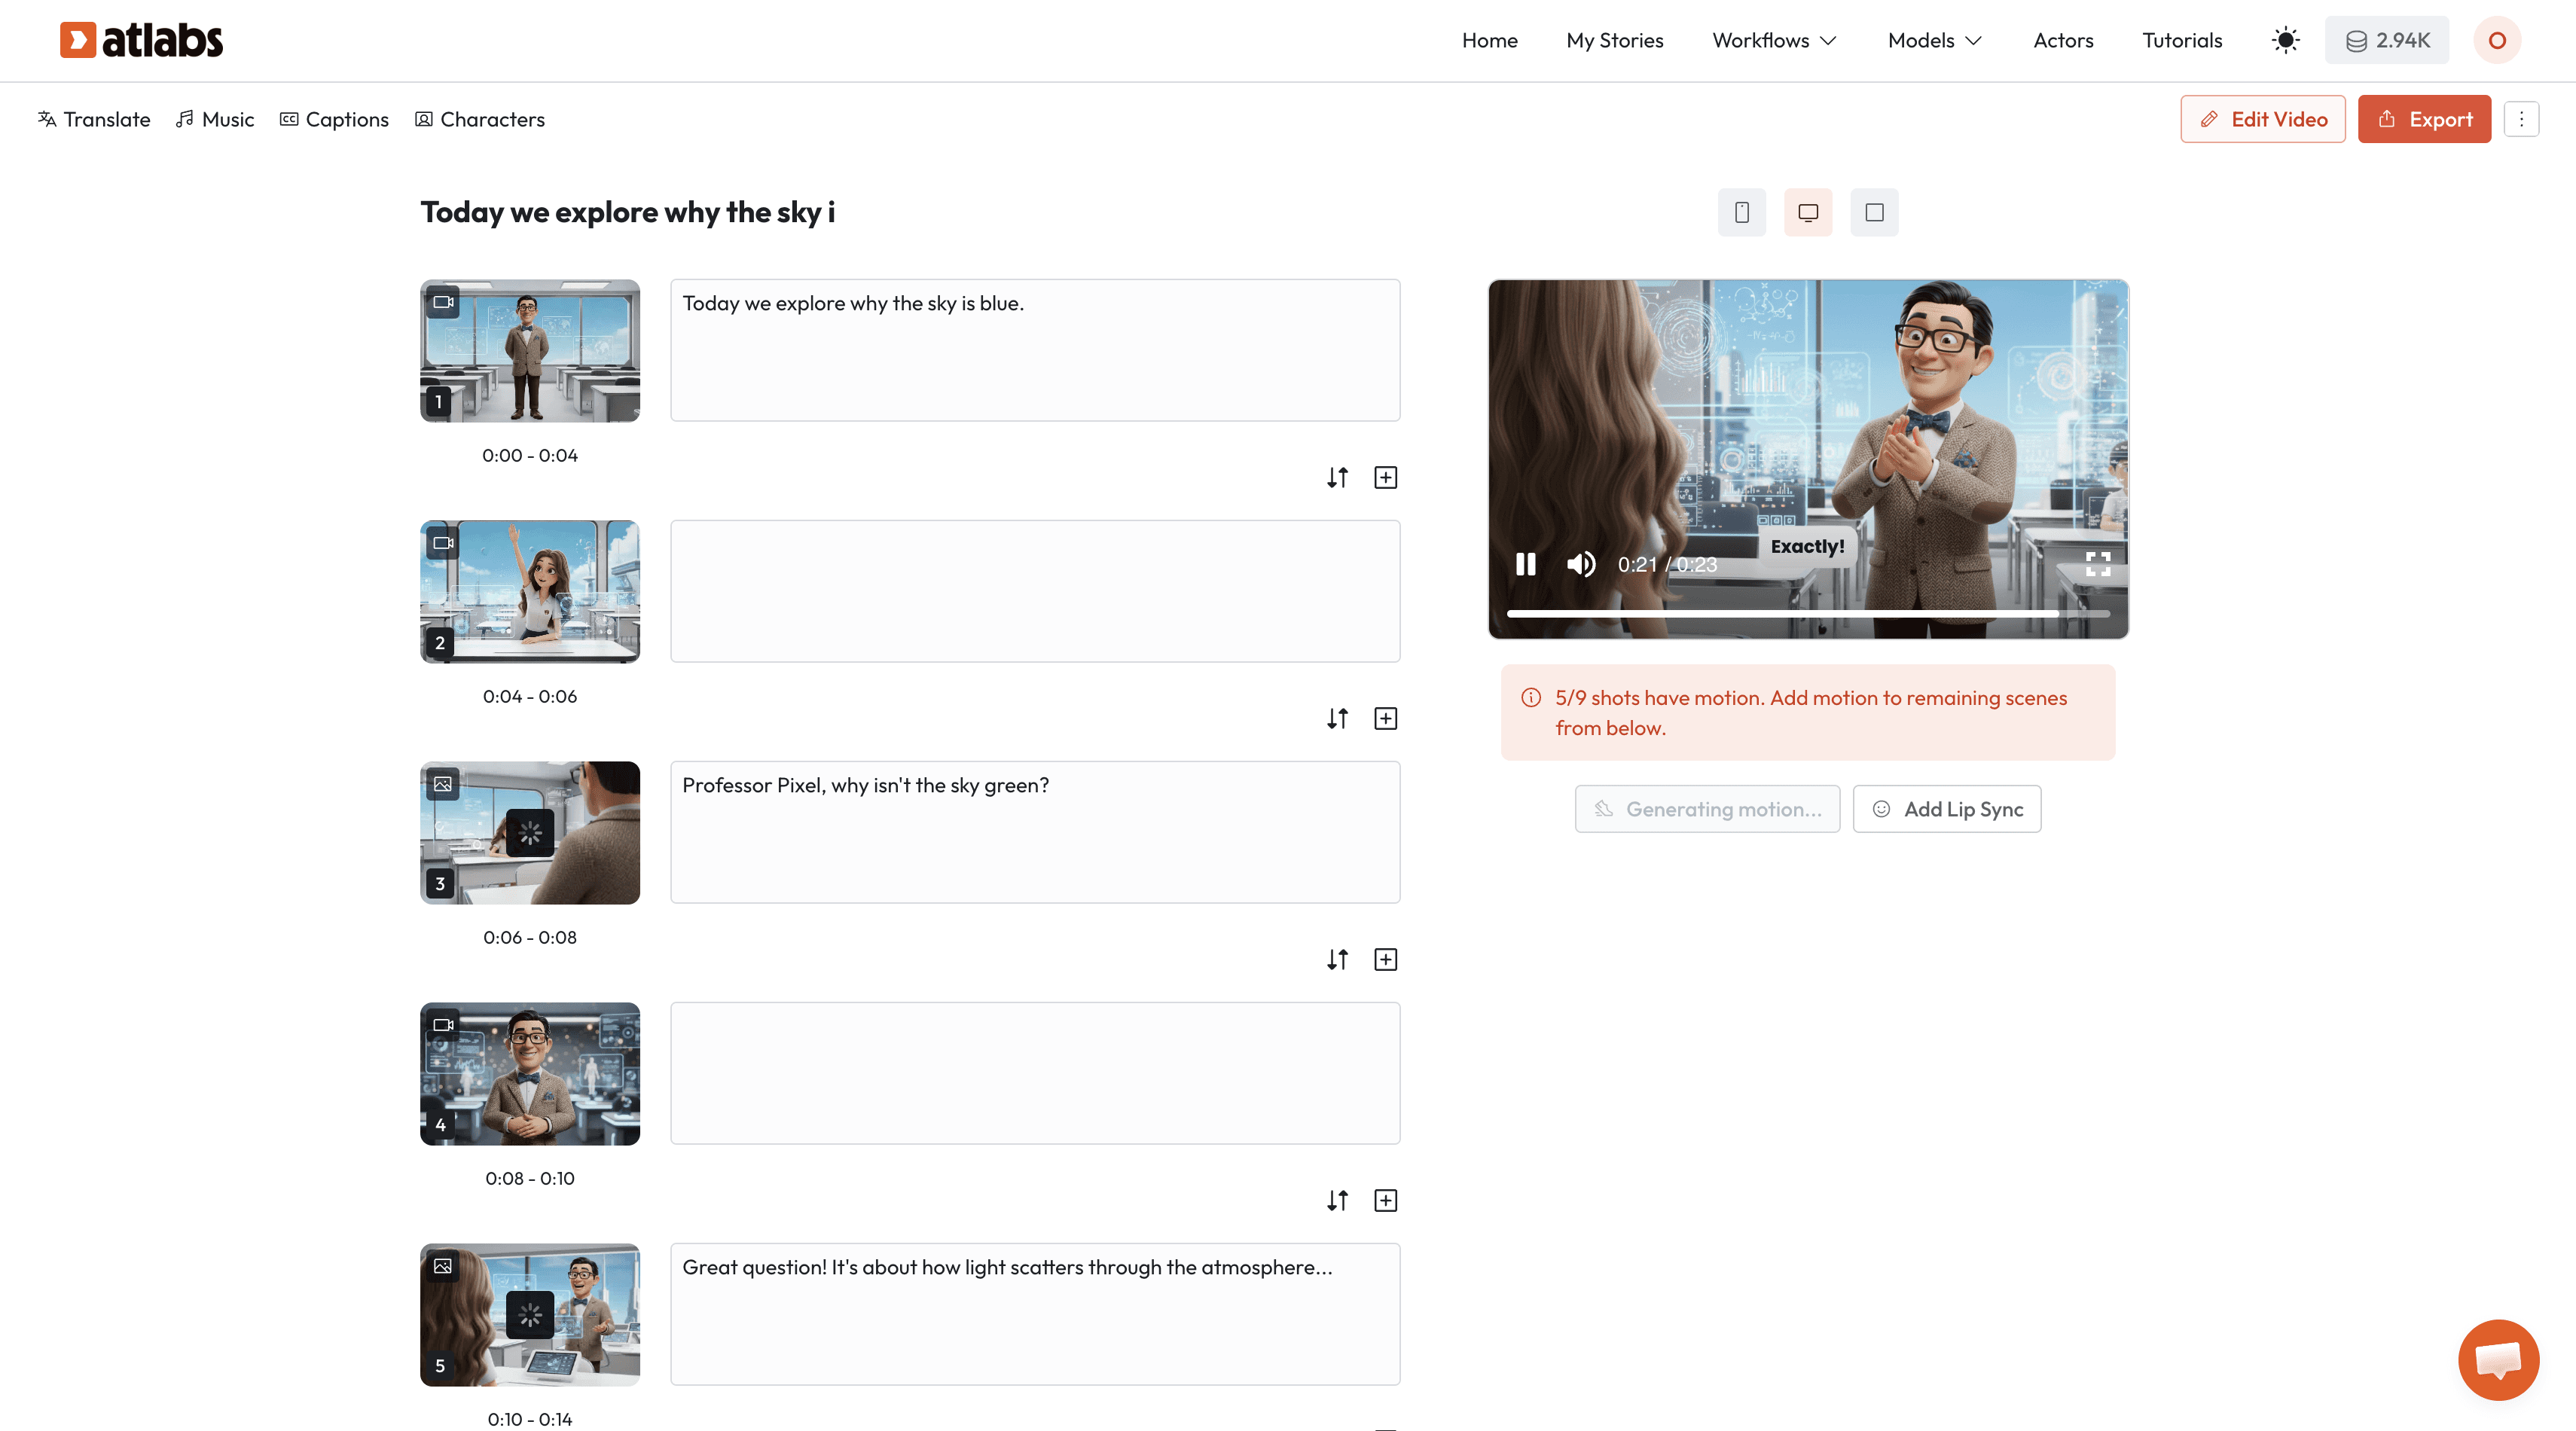
Task: Expand the Models dropdown menu
Action: pos(1934,40)
